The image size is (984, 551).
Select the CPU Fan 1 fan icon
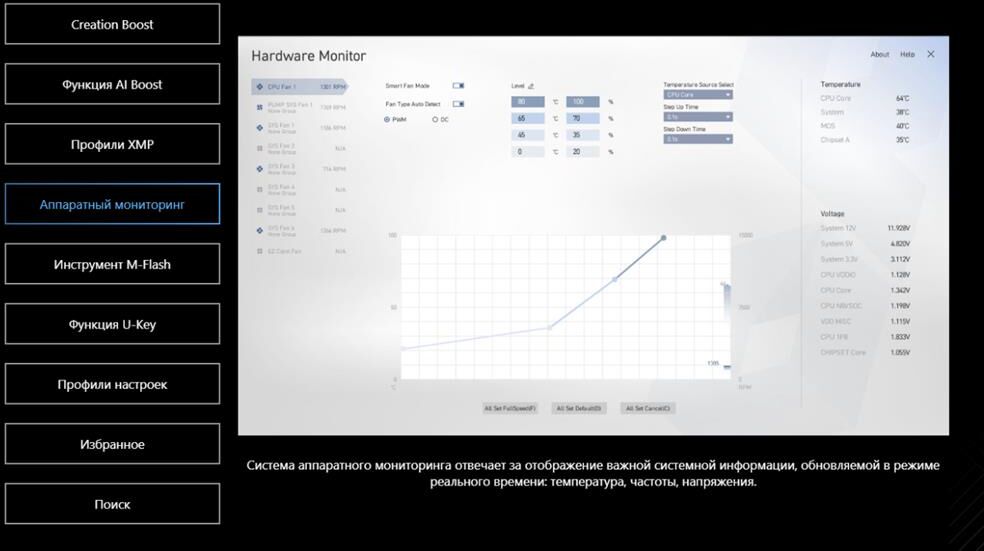tap(260, 87)
